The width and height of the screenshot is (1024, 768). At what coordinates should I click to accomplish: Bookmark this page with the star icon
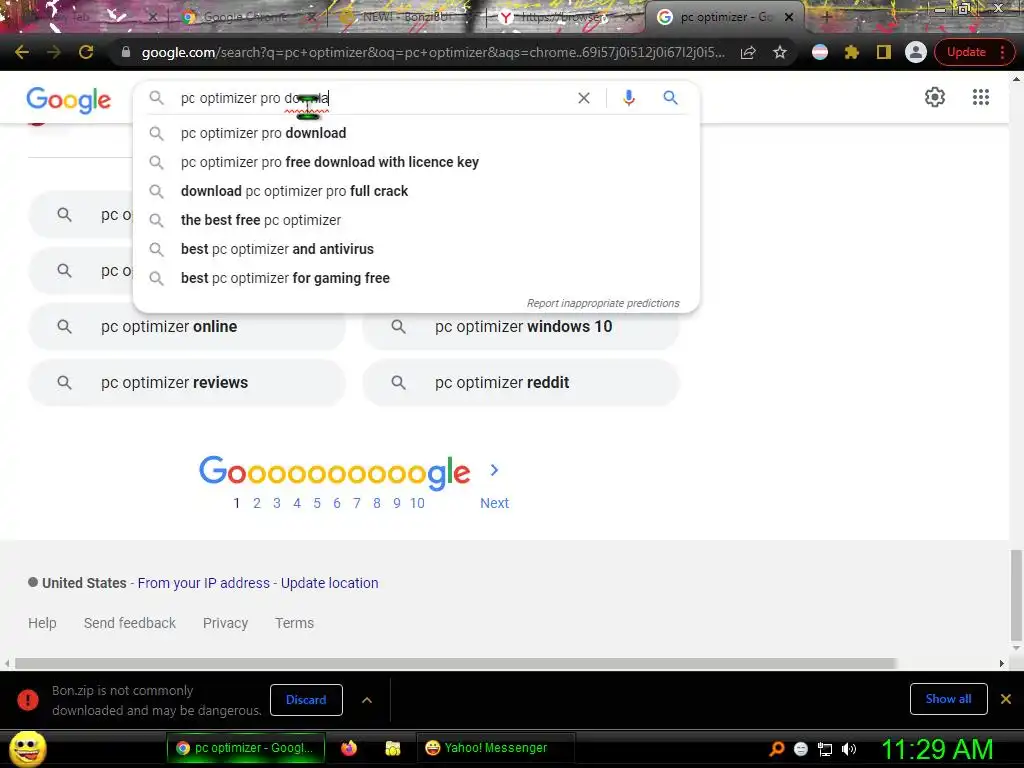780,52
